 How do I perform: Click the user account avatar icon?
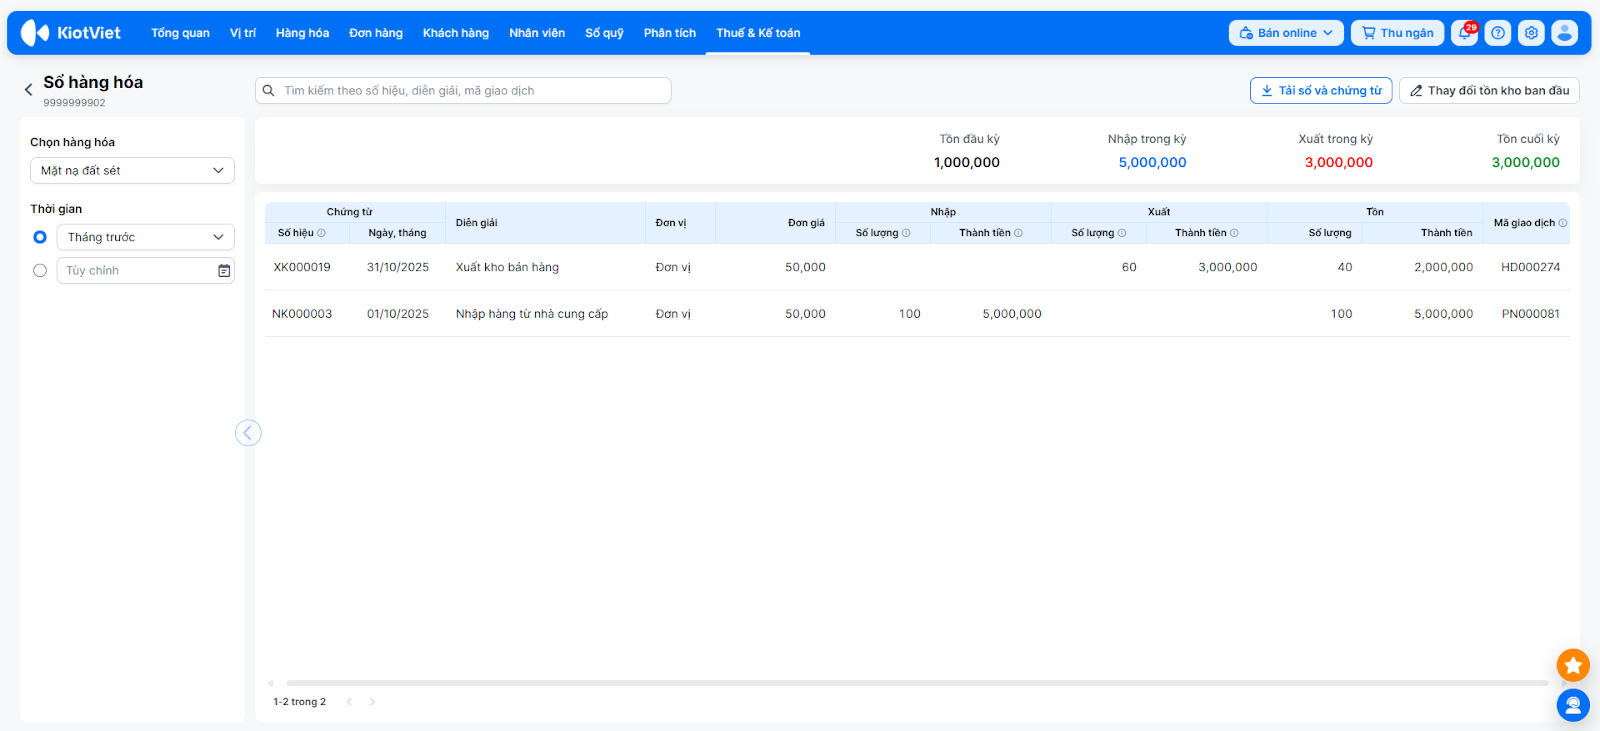1564,33
